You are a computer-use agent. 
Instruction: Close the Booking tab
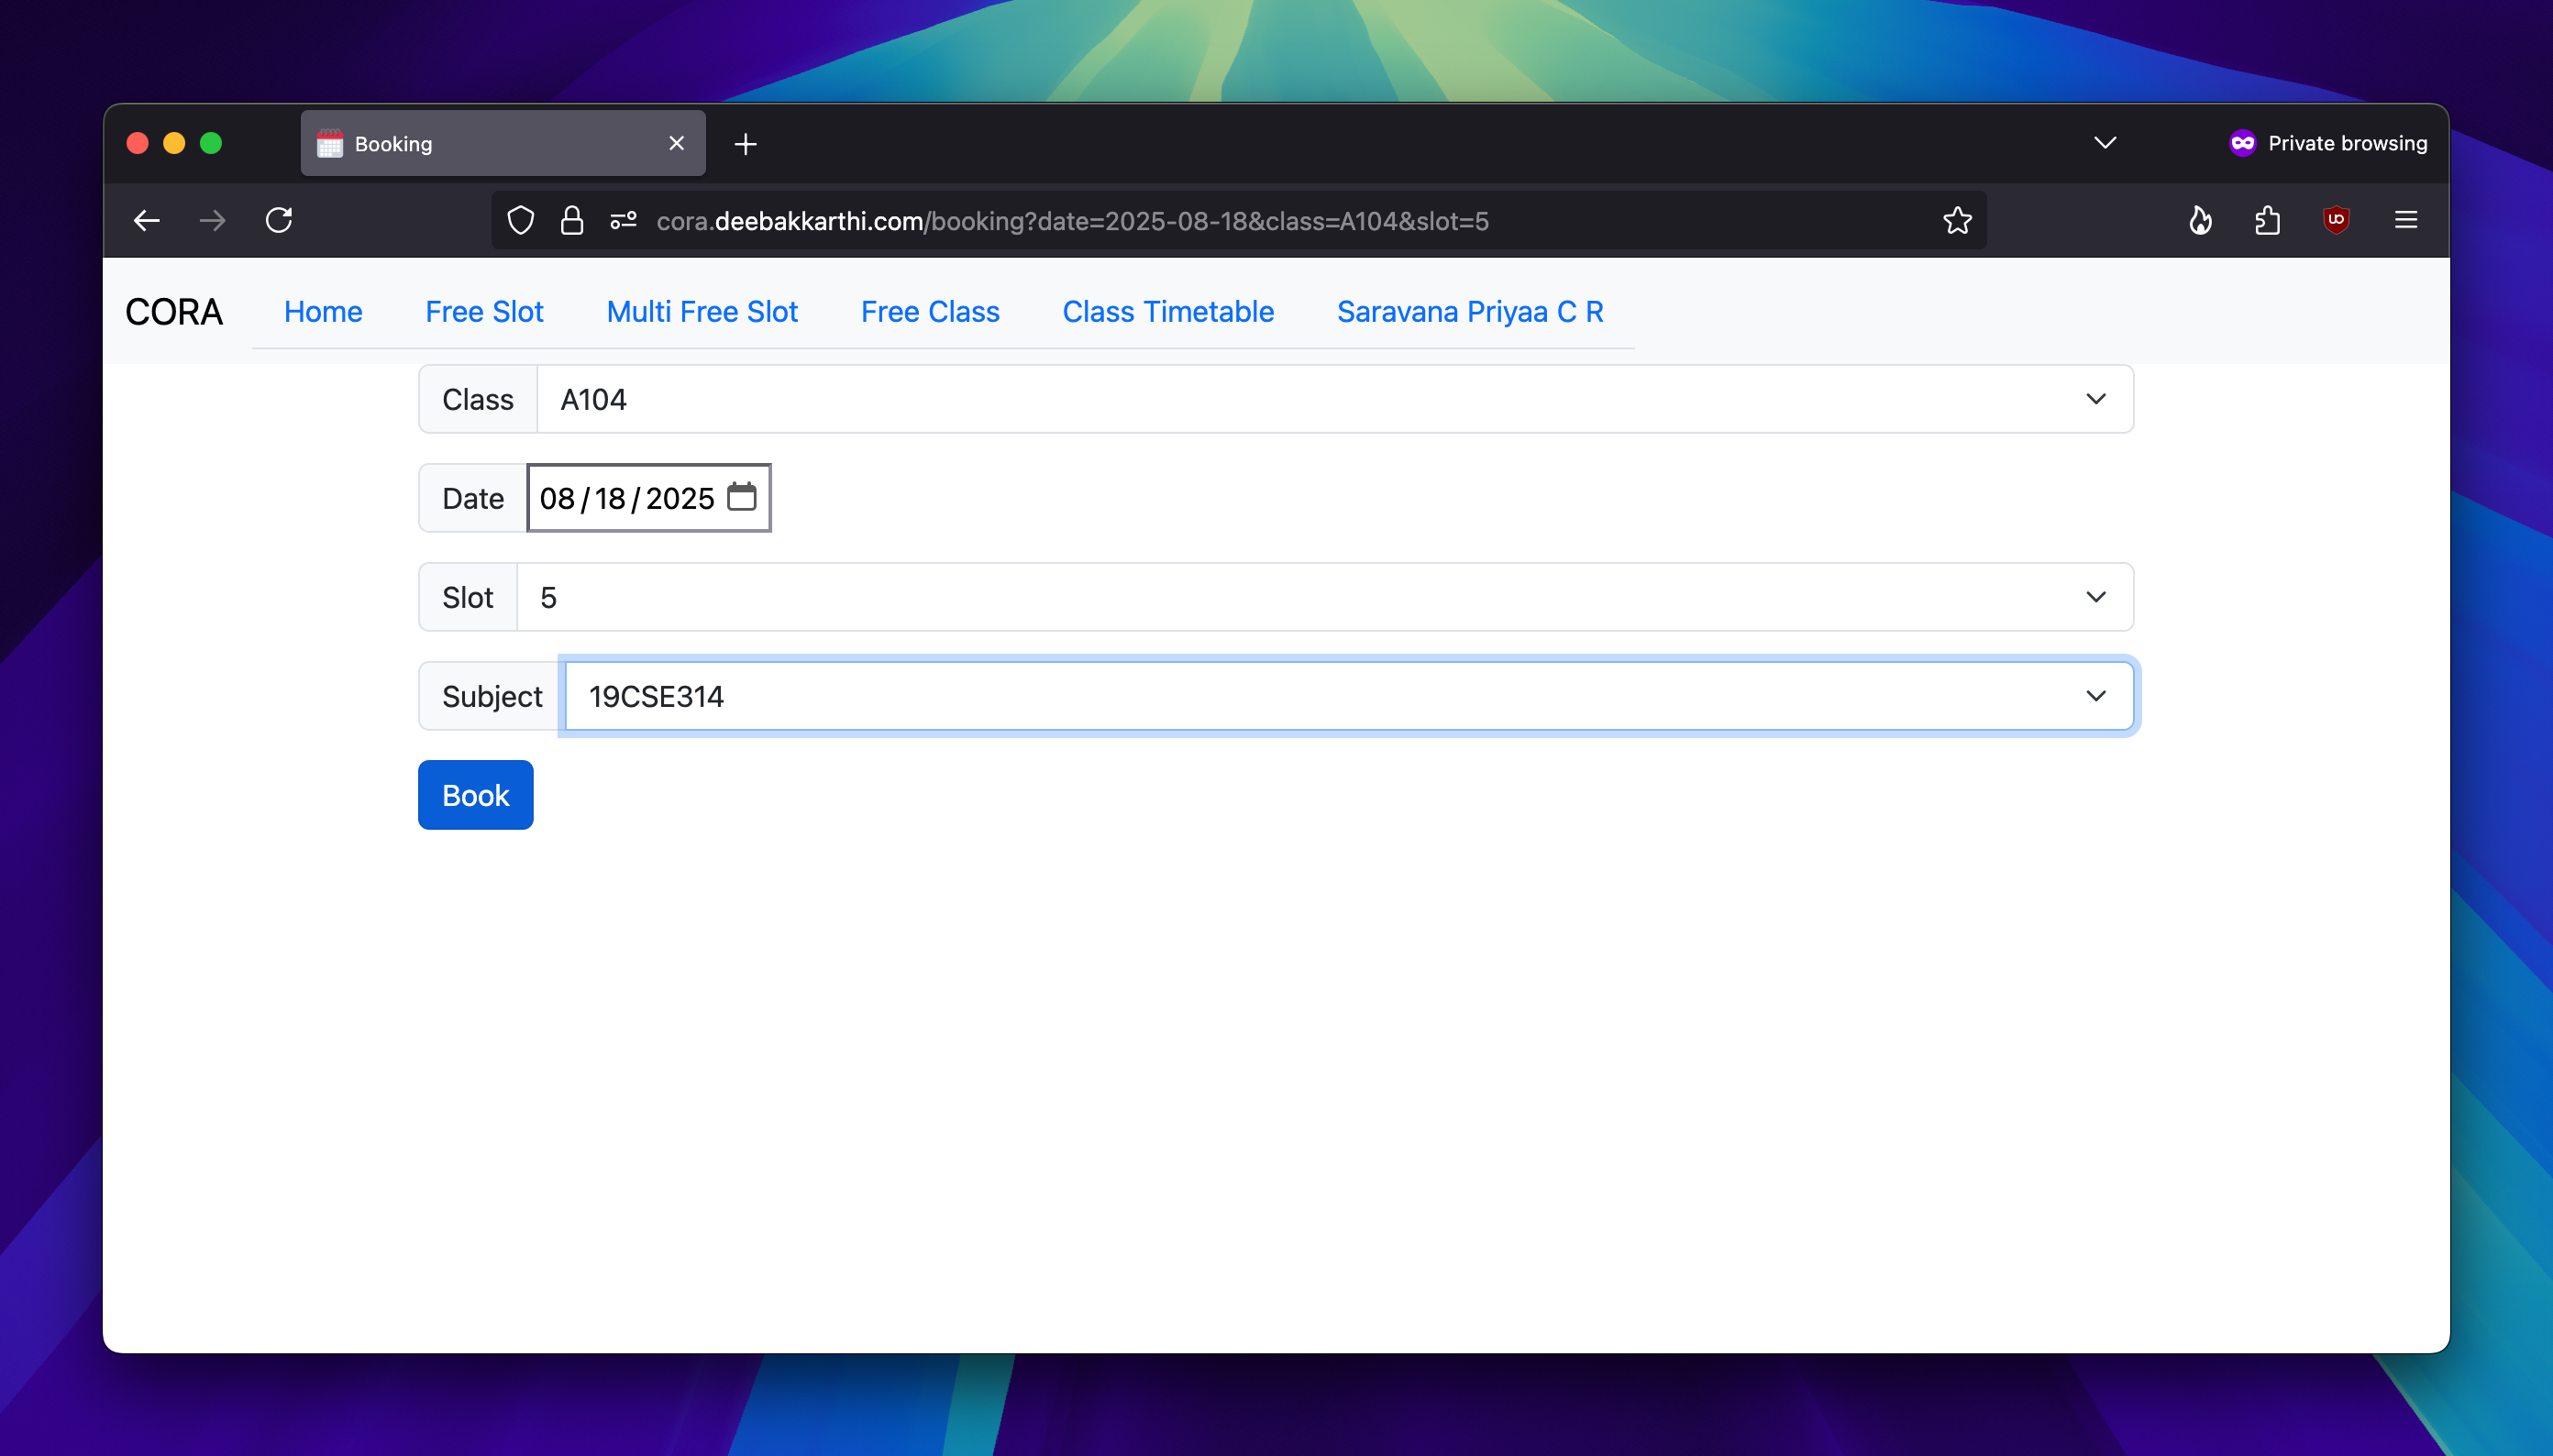tap(676, 144)
